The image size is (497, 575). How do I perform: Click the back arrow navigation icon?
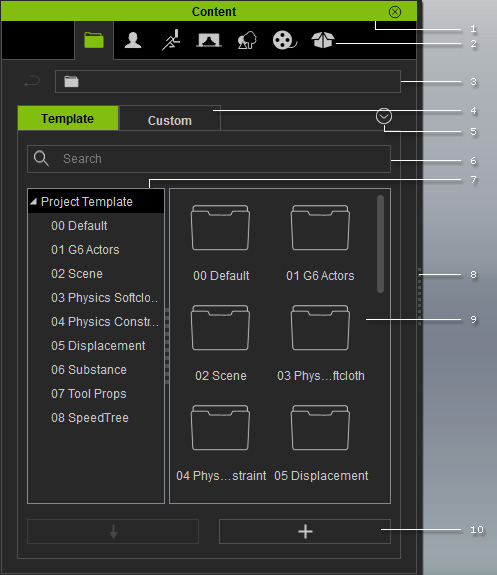tap(32, 81)
